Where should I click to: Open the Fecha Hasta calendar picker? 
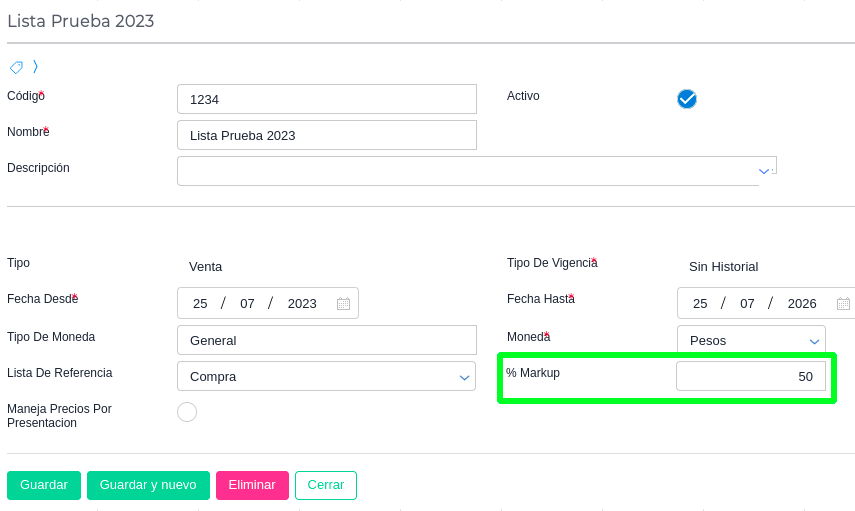843,304
